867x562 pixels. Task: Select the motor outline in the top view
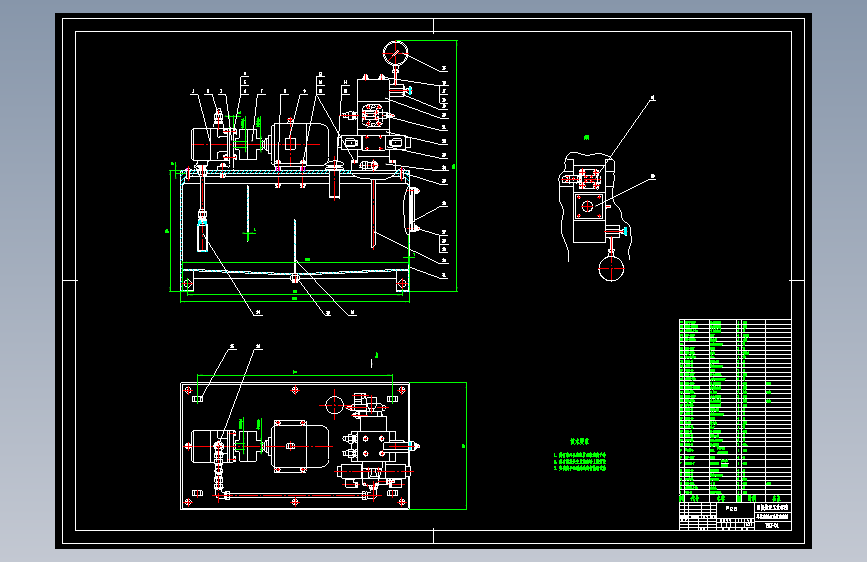point(299,446)
